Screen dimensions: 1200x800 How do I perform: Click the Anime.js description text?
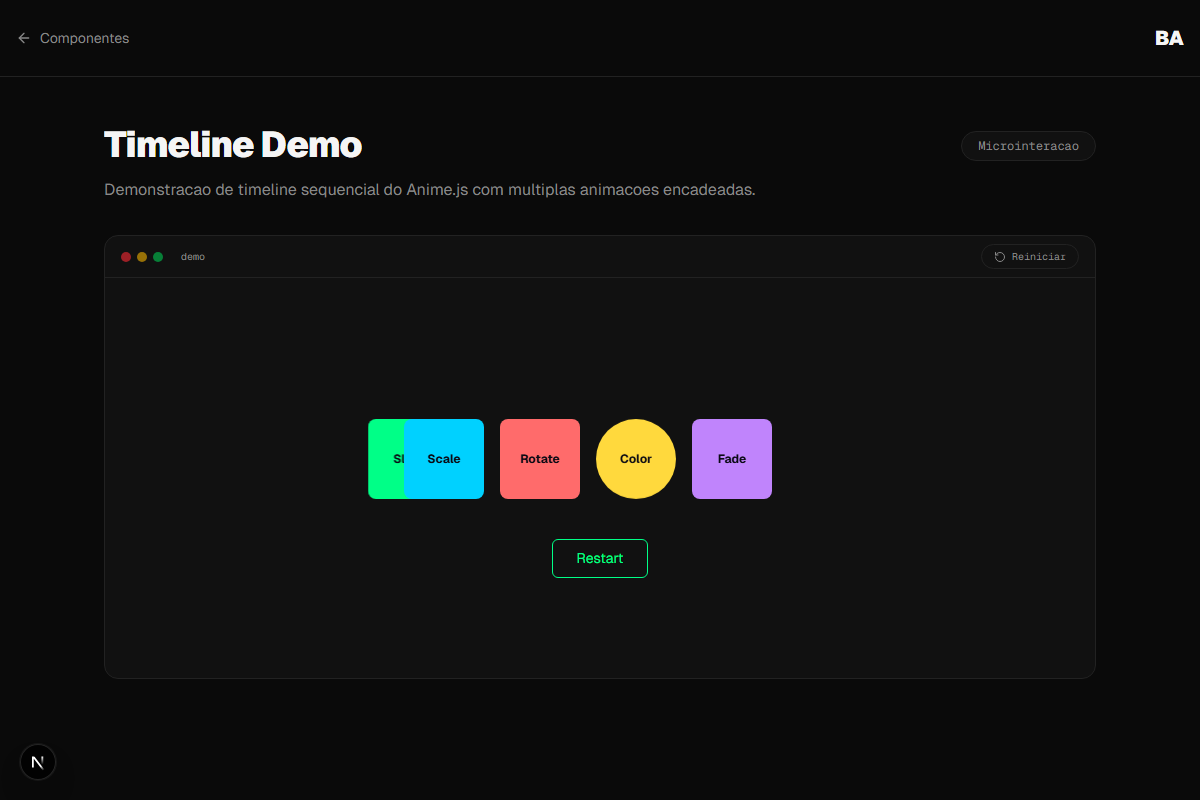point(430,189)
